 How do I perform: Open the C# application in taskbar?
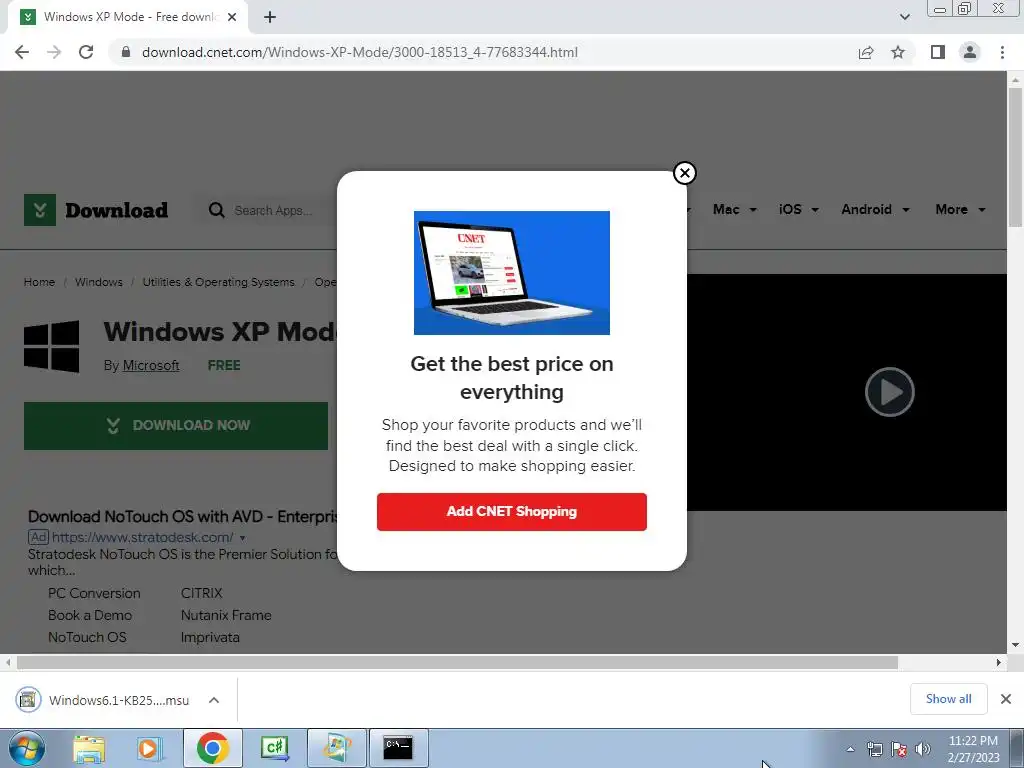coord(274,748)
